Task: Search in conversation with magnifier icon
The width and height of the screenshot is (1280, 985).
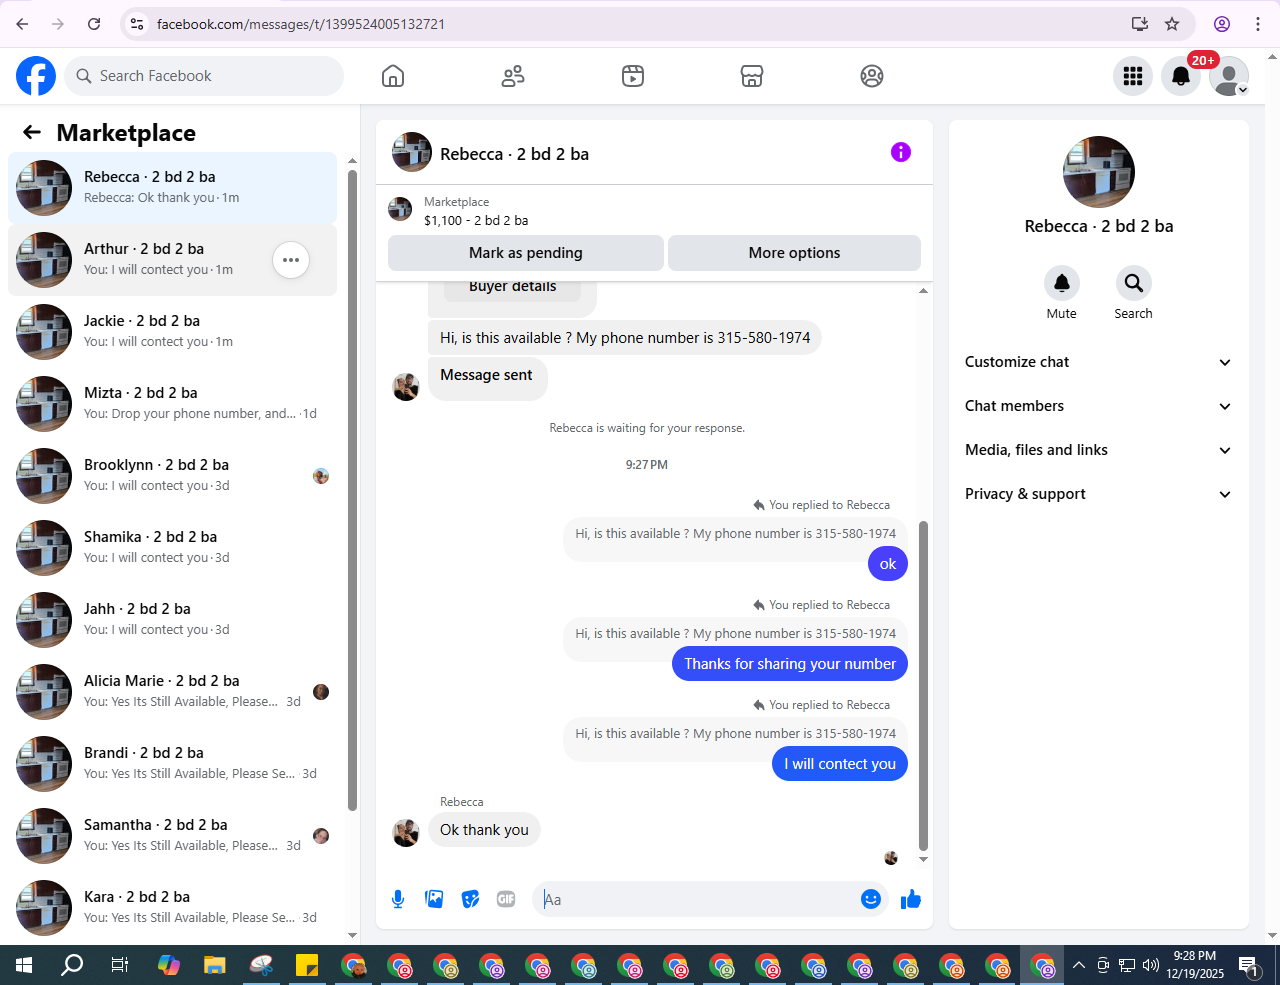Action: [x=1133, y=283]
